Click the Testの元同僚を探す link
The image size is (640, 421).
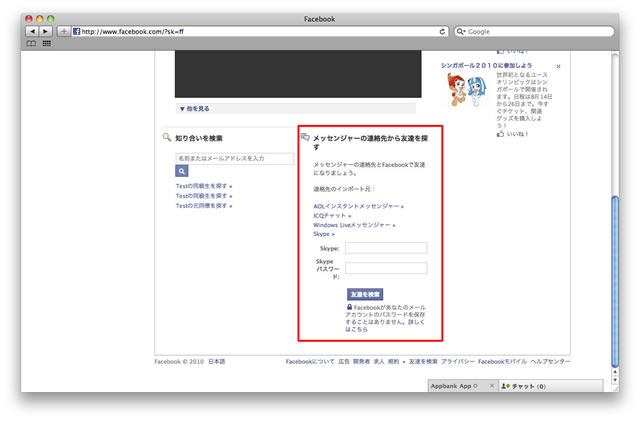(204, 206)
